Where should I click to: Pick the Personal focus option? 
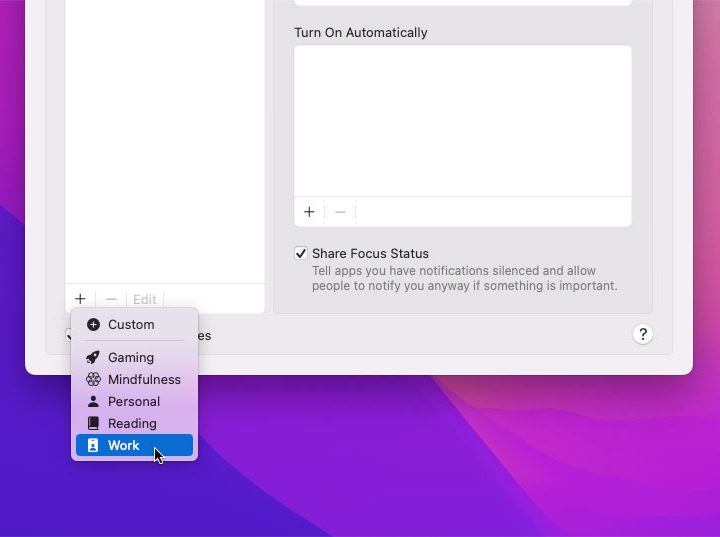coord(134,401)
